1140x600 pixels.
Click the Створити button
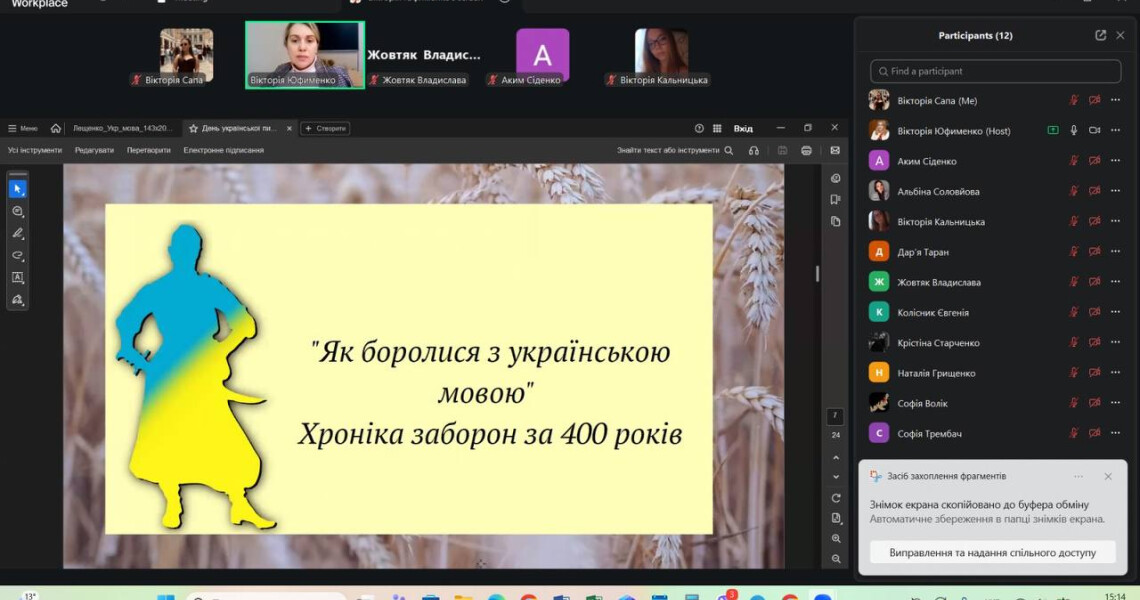point(325,128)
